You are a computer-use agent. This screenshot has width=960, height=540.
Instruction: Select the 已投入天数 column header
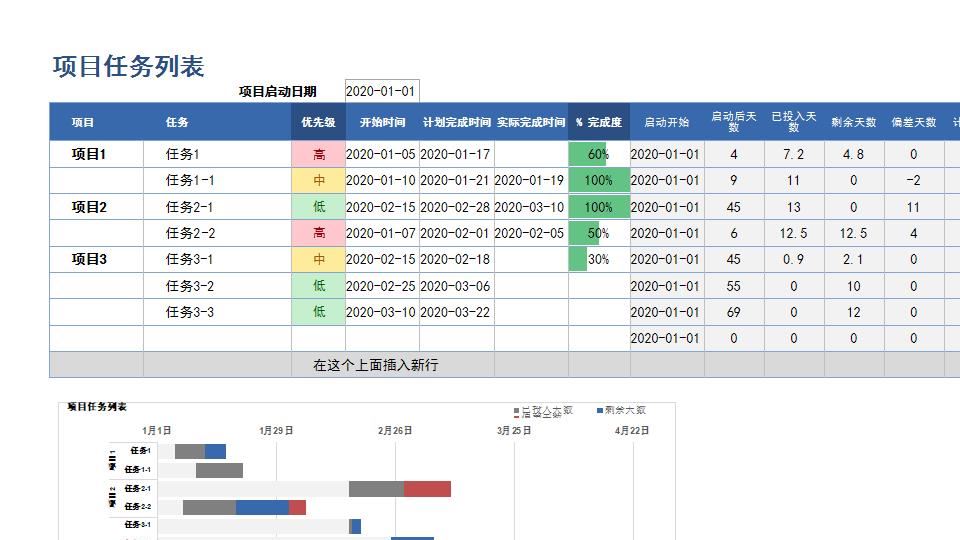coord(793,122)
